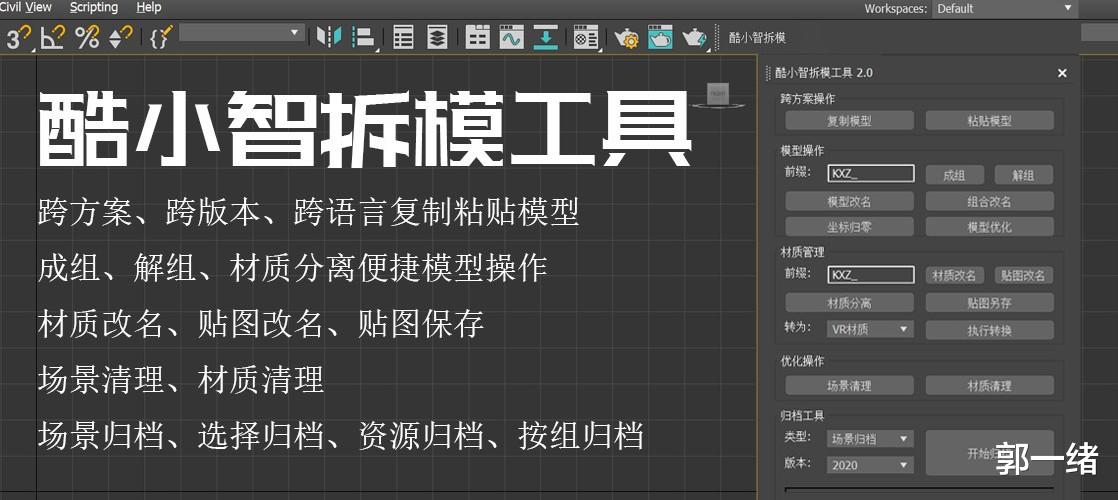Toggle the Ribbon display
Viewport: 1118px width, 500px height.
477,37
